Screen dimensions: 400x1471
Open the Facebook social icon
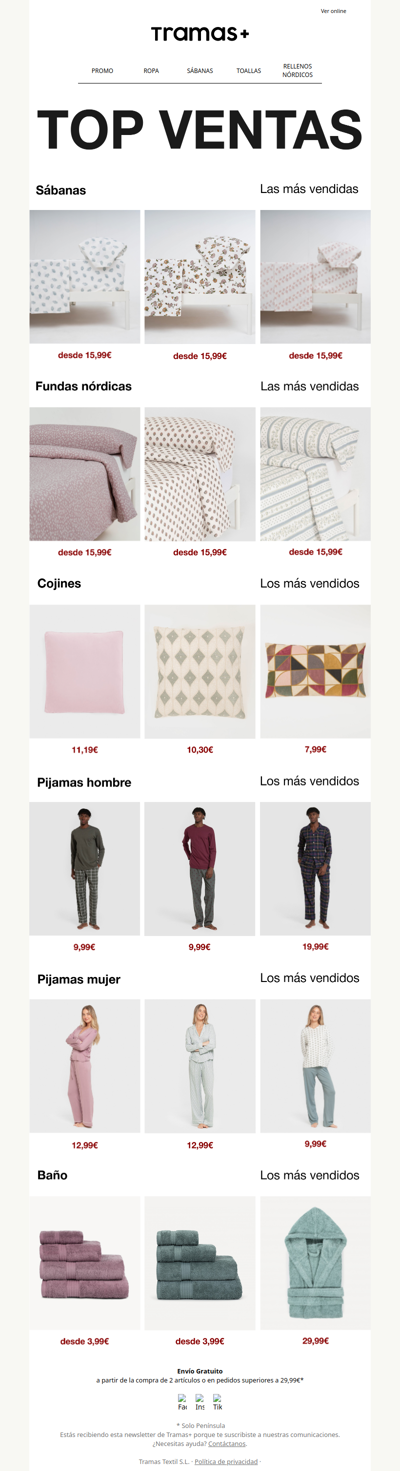tap(182, 1402)
